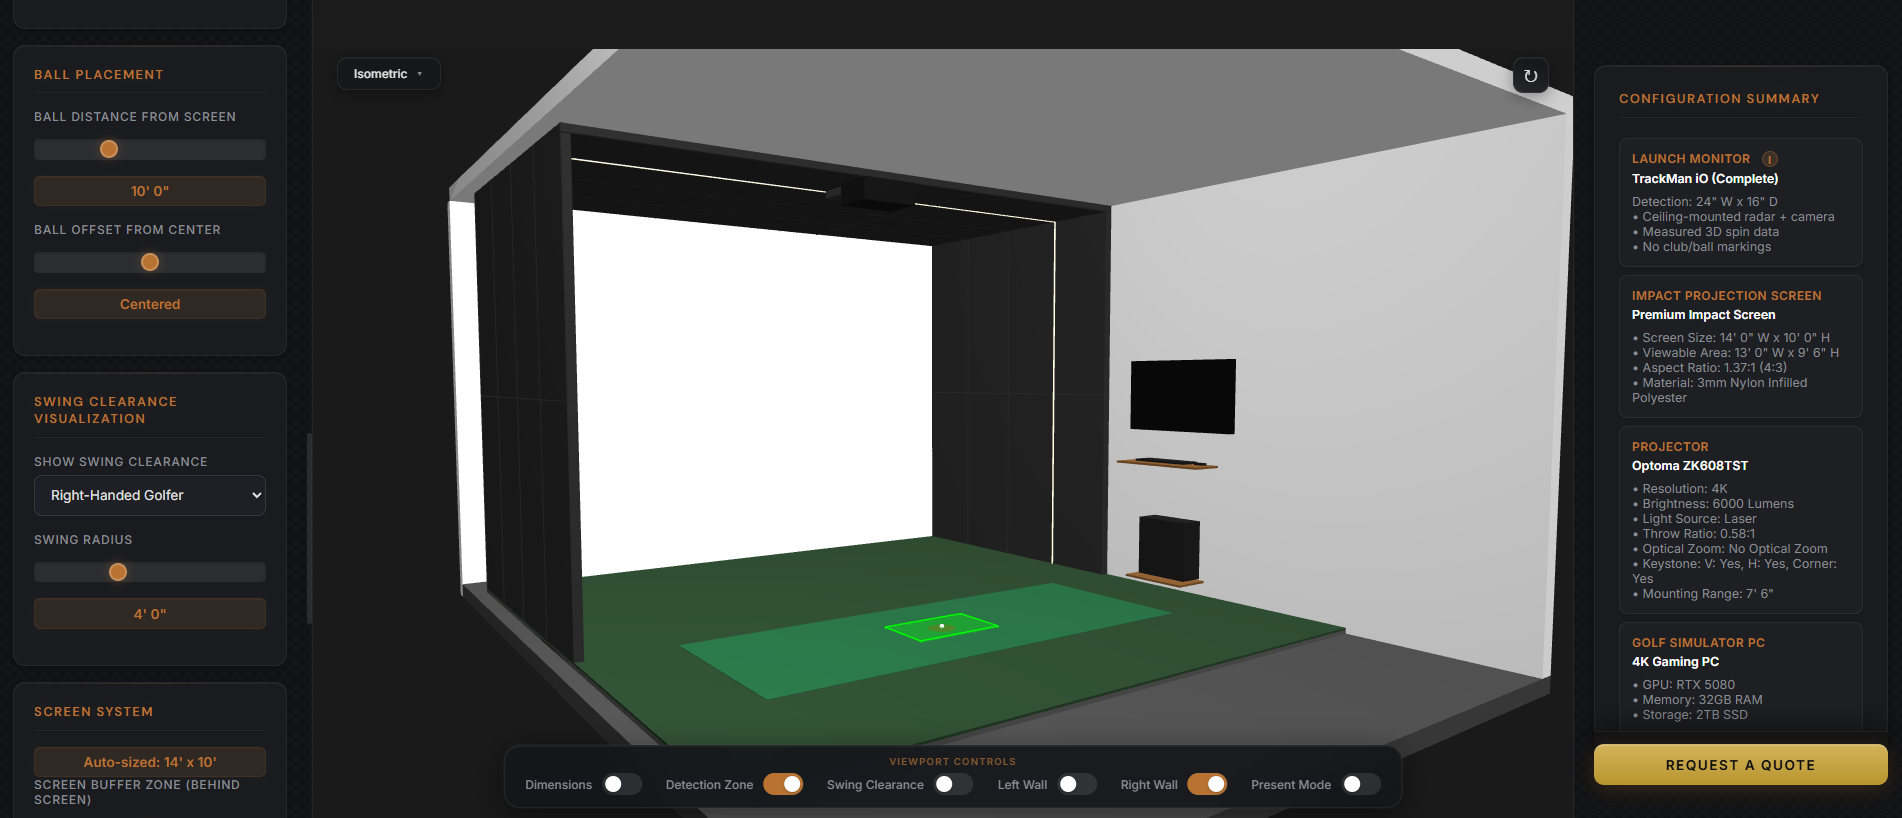
Task: Click the Ball Distance slider handle
Action: [109, 149]
